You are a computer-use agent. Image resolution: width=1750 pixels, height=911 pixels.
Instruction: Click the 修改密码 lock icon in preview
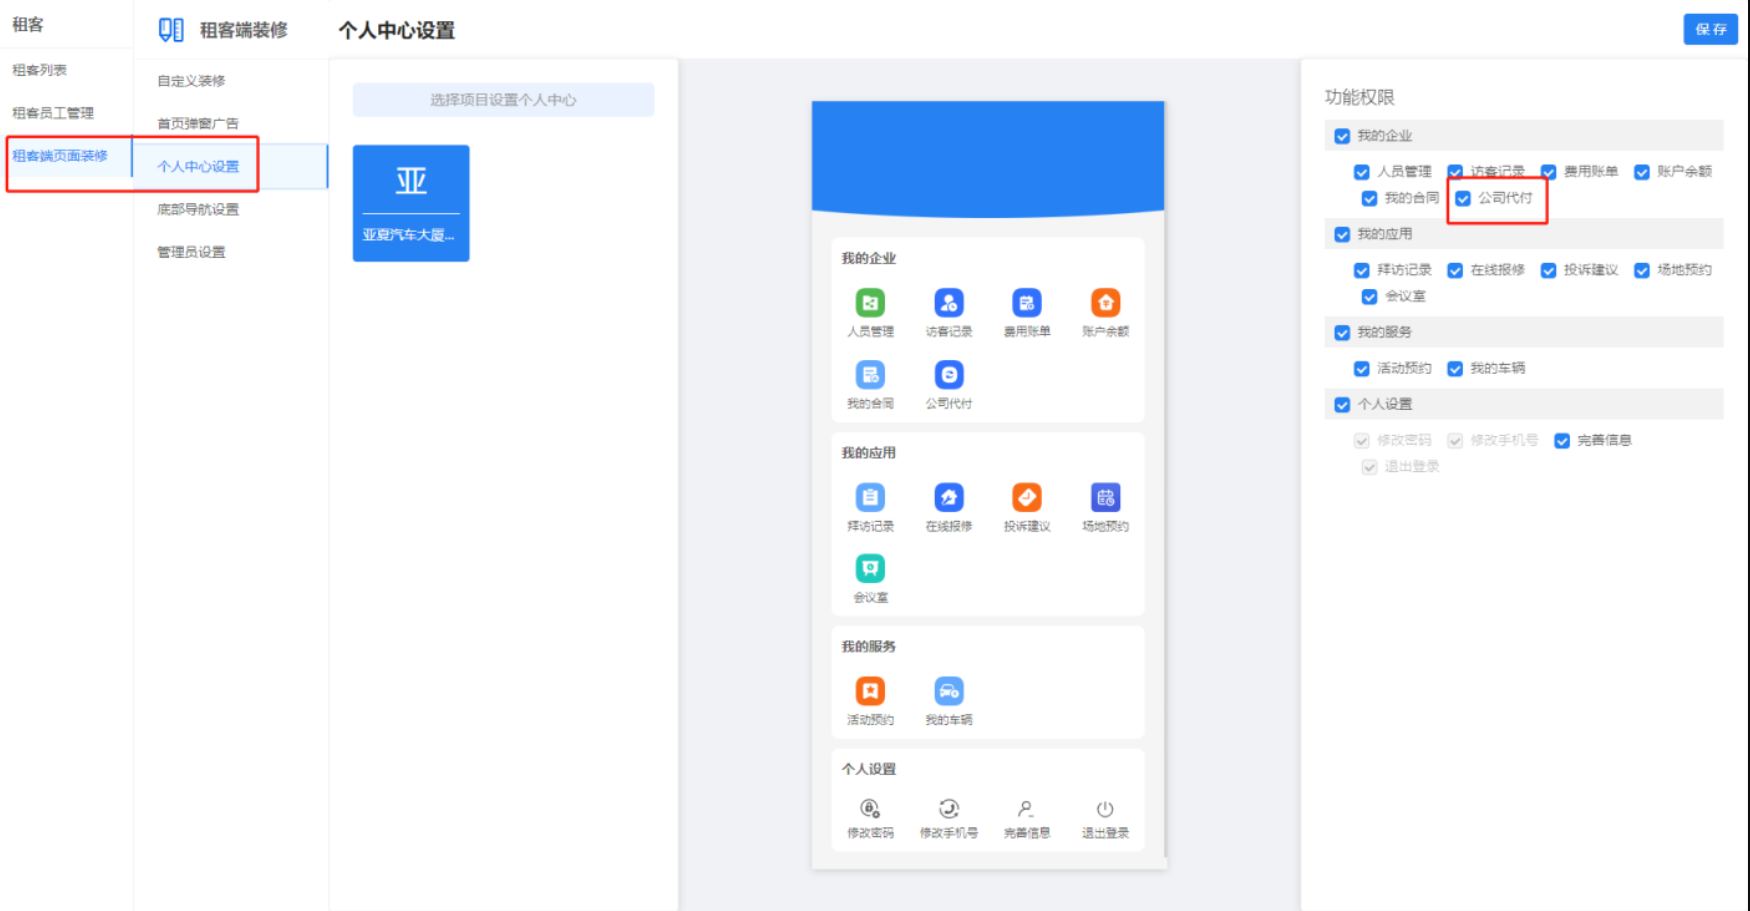pyautogui.click(x=870, y=809)
